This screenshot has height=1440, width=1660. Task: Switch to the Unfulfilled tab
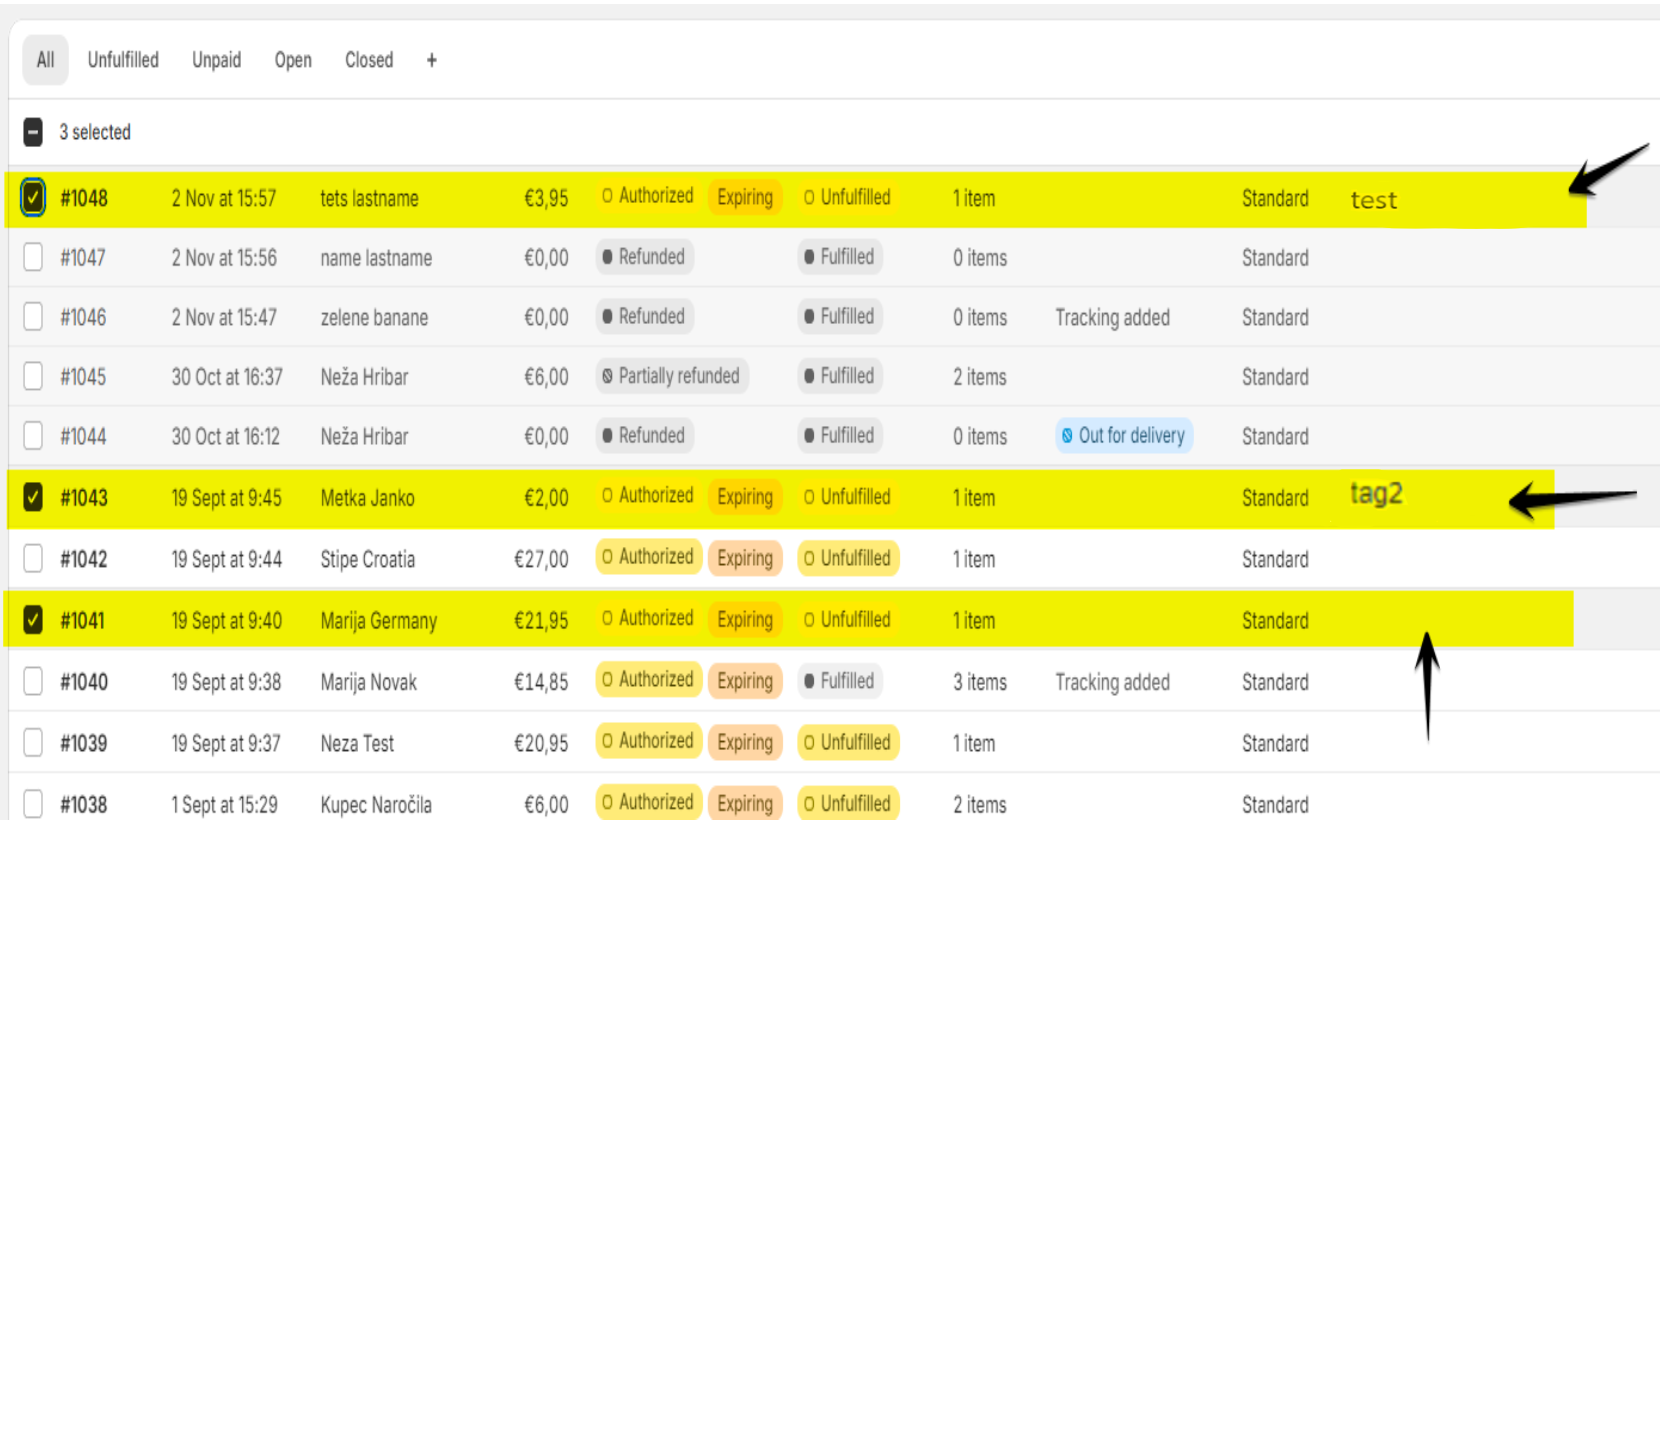[123, 60]
